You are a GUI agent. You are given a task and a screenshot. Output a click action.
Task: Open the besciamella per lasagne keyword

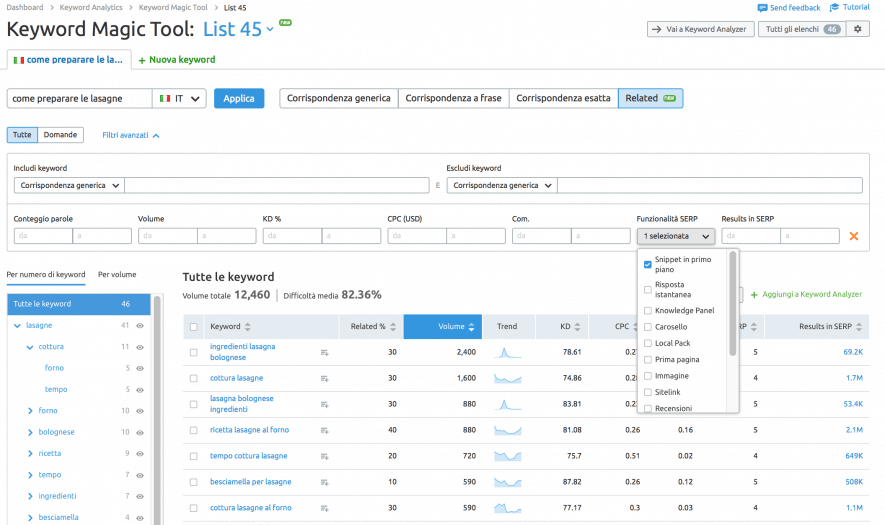click(x=251, y=482)
